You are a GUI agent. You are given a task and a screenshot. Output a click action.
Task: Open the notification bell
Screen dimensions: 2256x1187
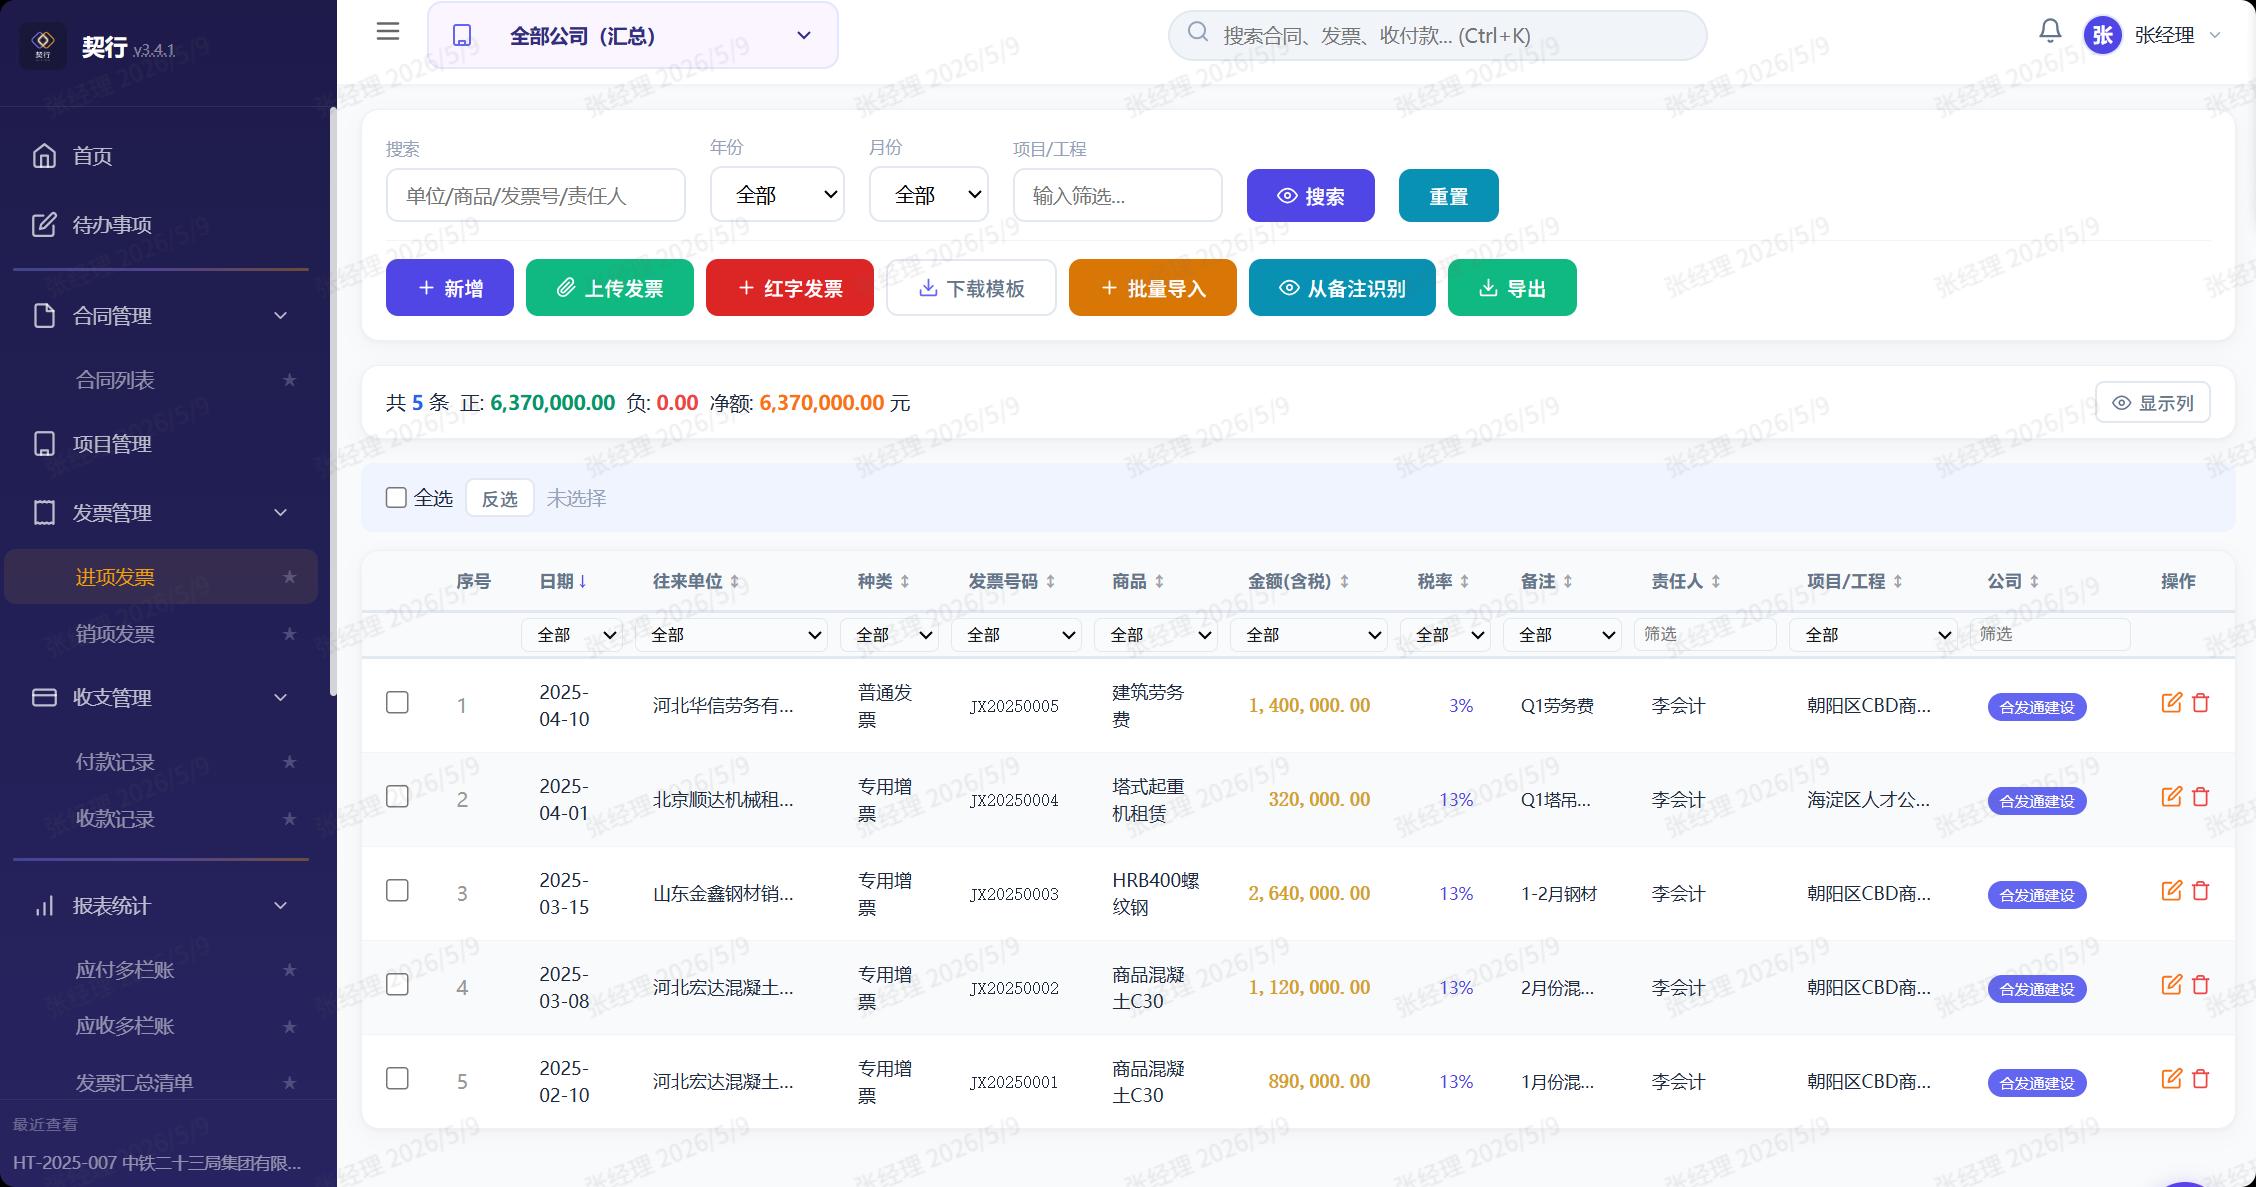coord(2050,32)
